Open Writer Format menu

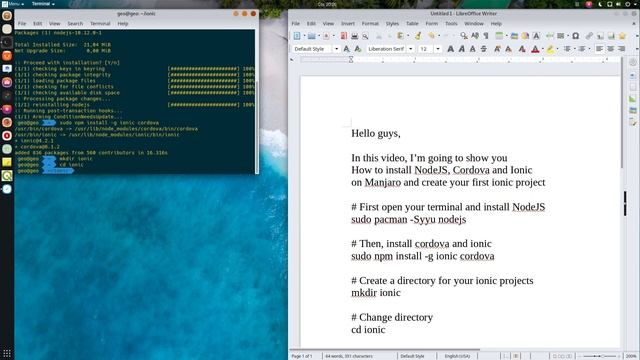tap(370, 24)
